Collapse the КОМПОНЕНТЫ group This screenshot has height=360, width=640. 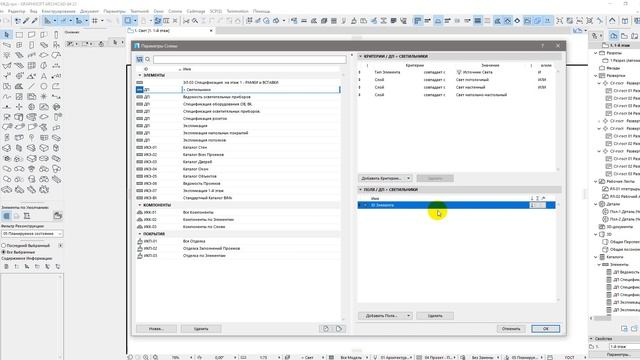(x=140, y=205)
